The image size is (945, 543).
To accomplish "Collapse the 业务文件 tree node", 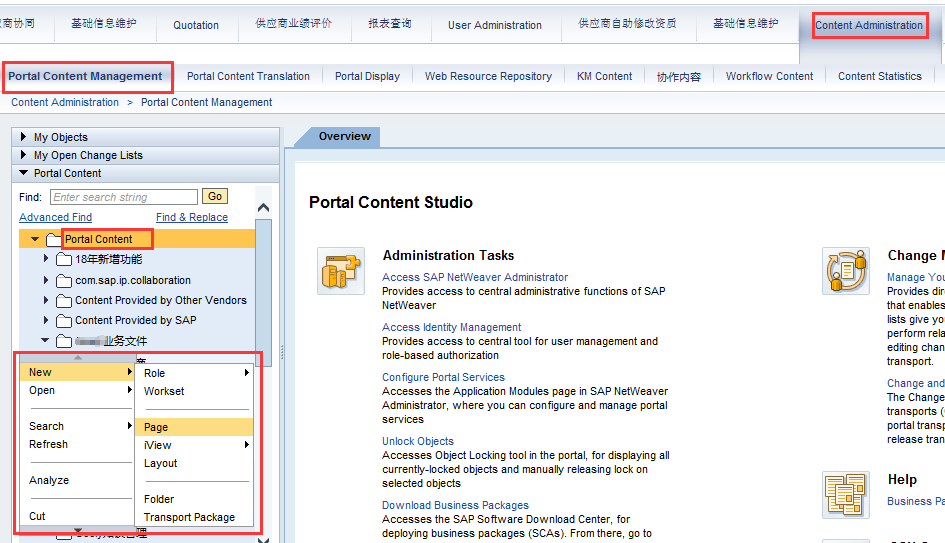I will (45, 341).
